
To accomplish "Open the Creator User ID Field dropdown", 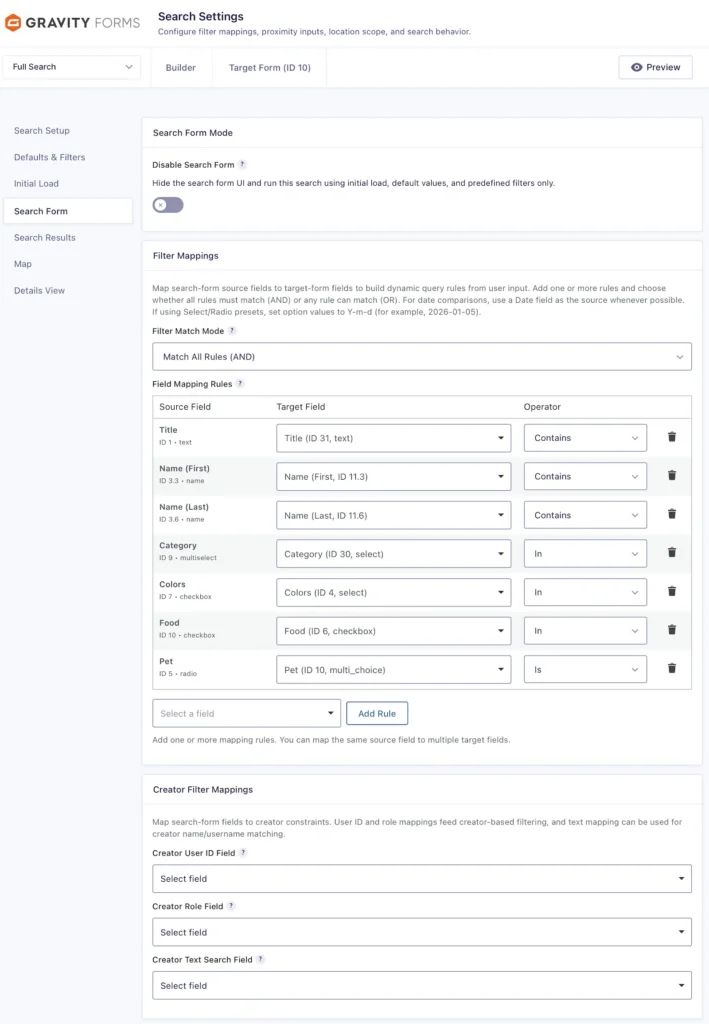I will click(422, 878).
